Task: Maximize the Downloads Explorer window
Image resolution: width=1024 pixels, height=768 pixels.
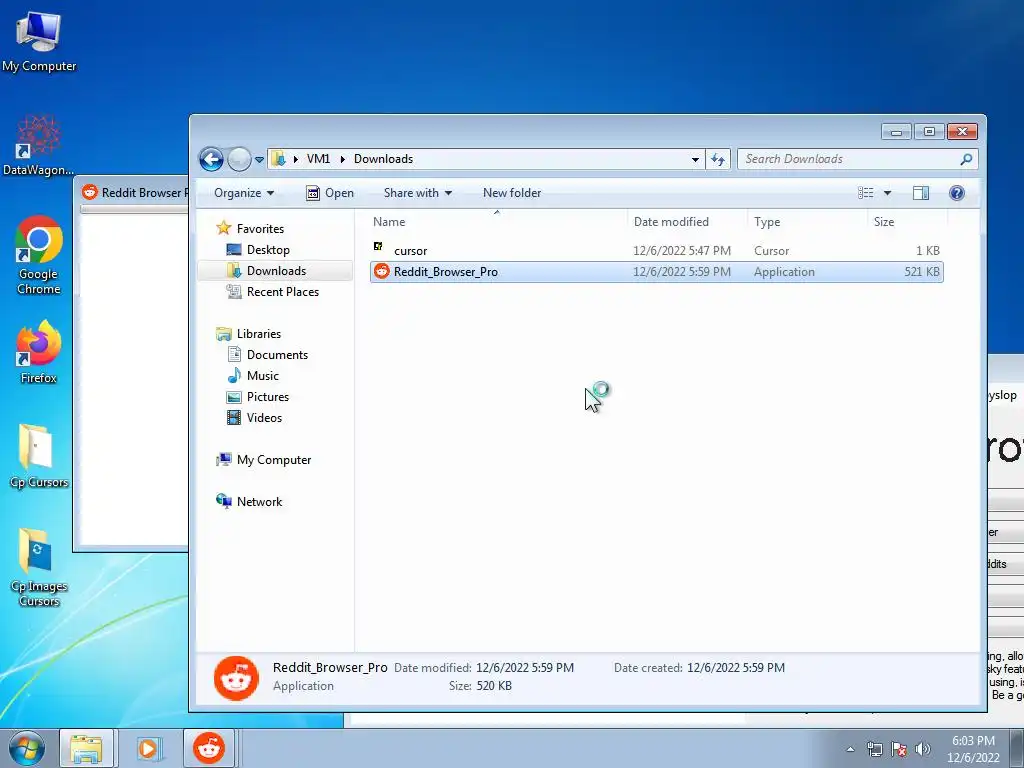Action: pos(929,132)
